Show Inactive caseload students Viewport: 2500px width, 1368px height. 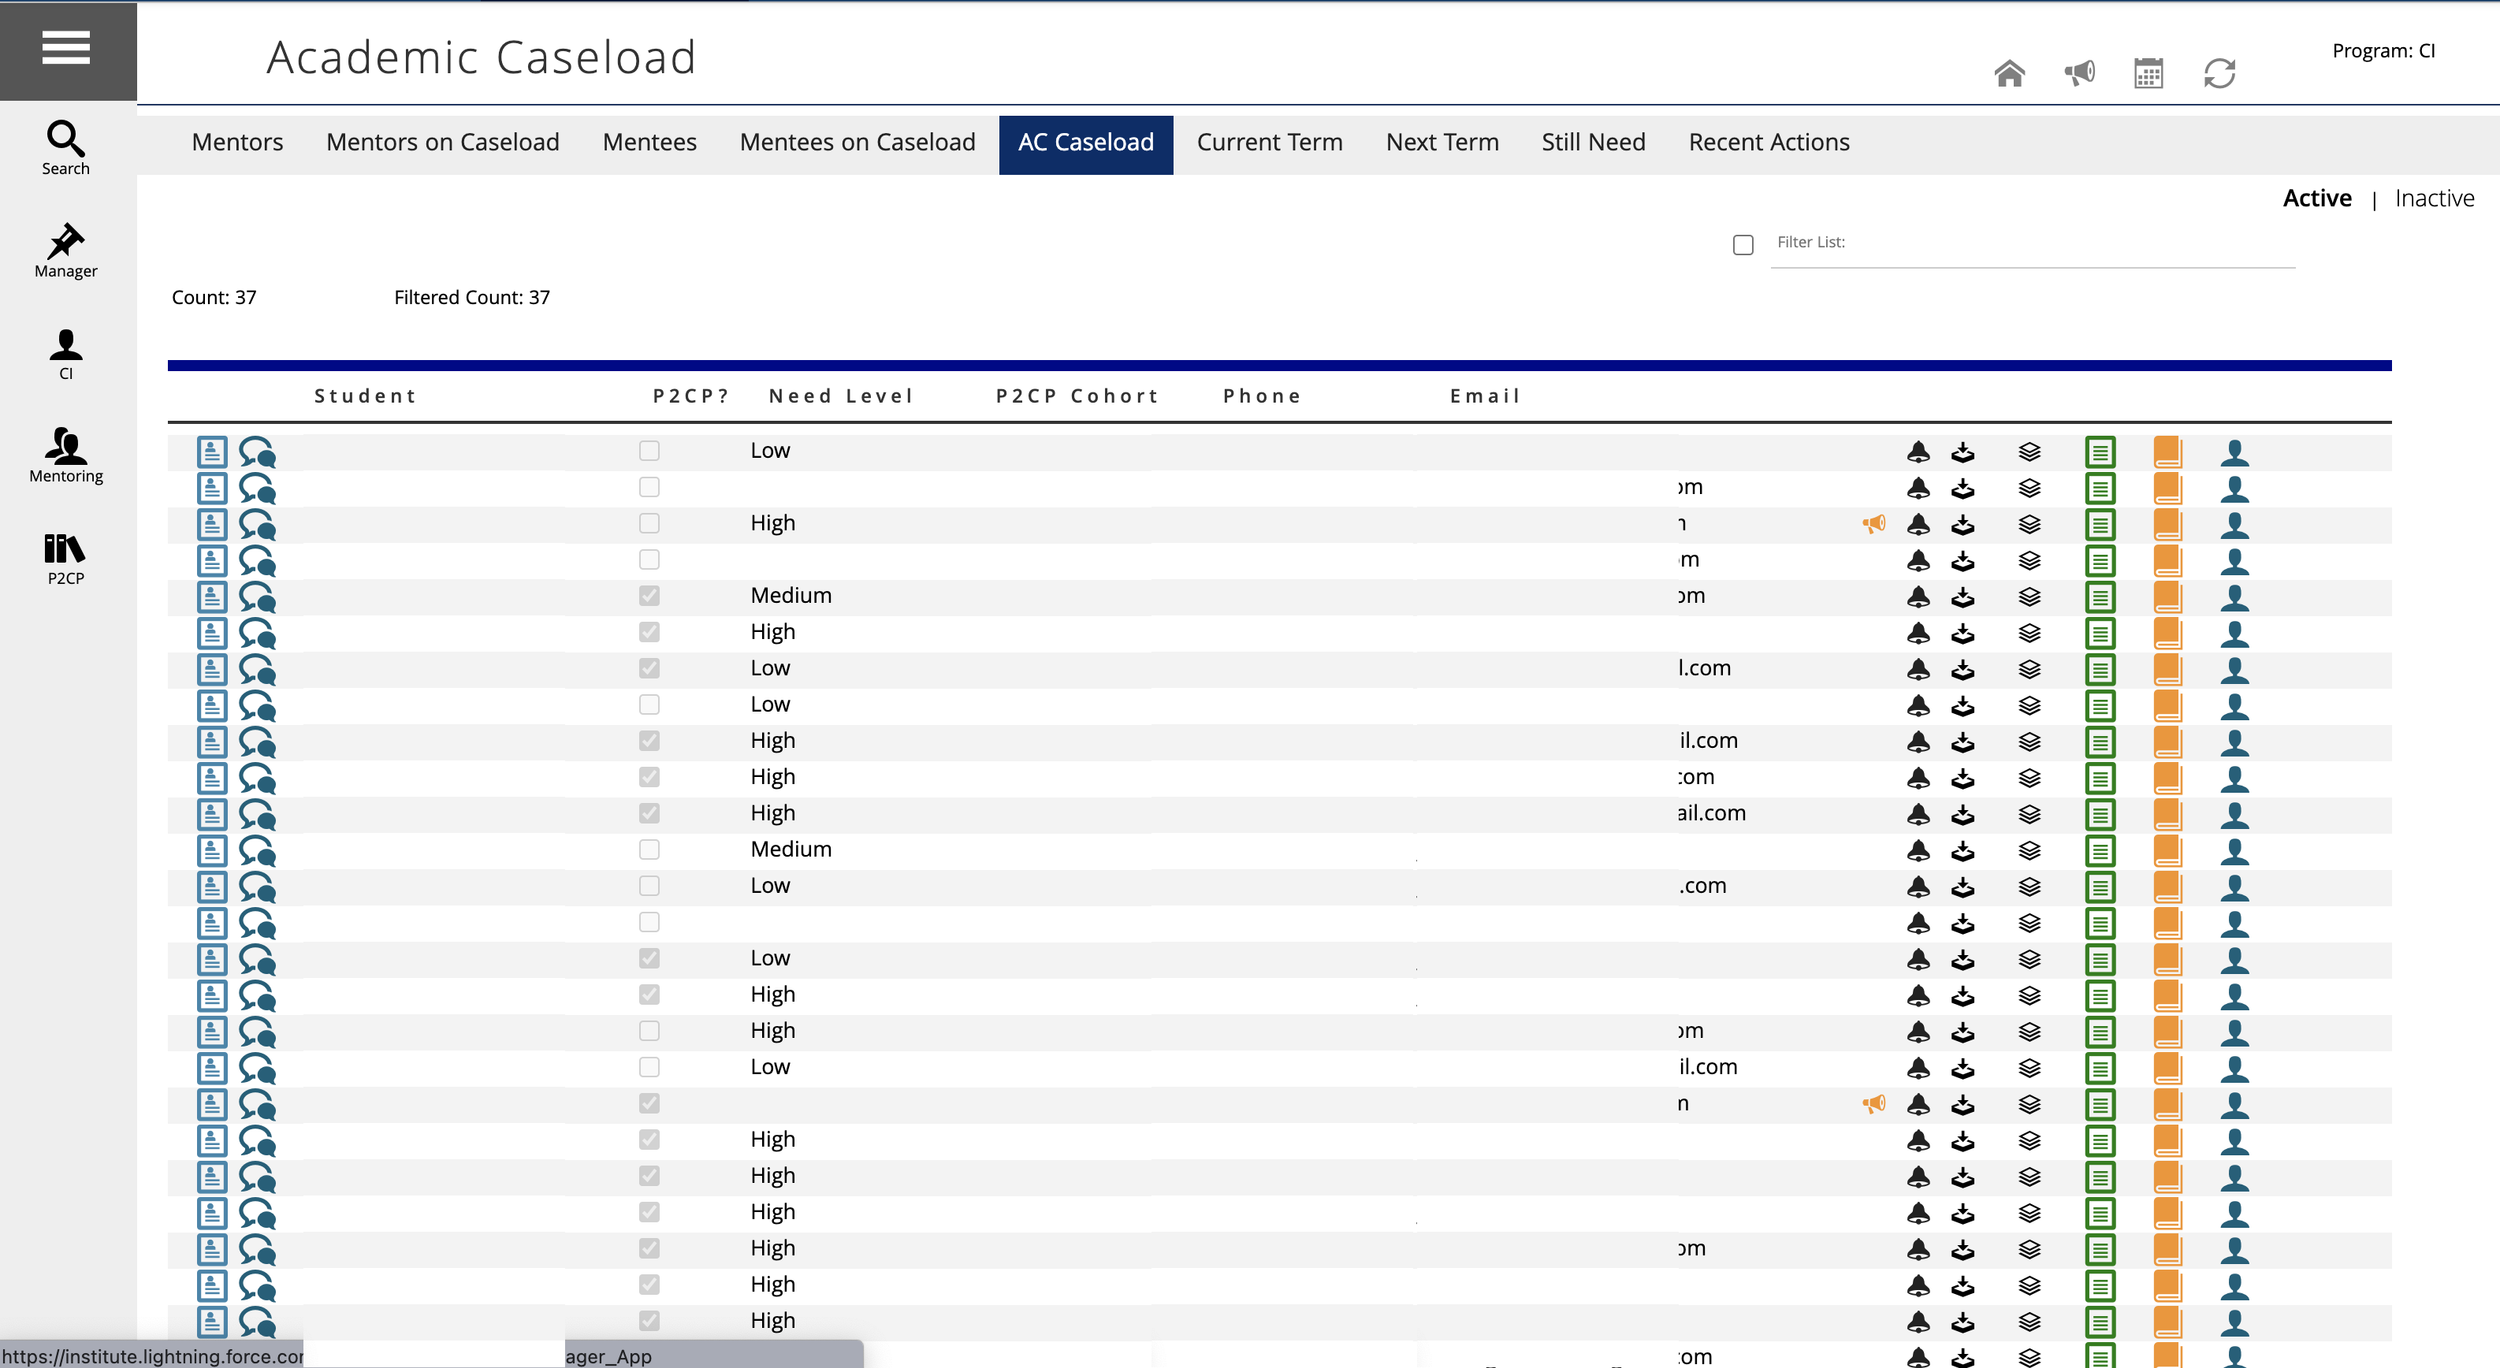[2434, 198]
